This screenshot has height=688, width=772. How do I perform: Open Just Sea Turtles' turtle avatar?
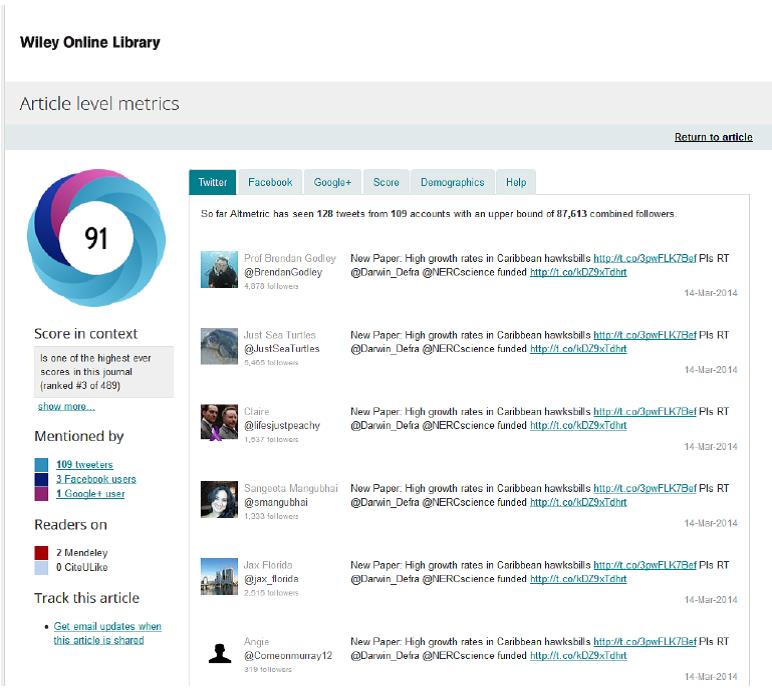point(219,347)
